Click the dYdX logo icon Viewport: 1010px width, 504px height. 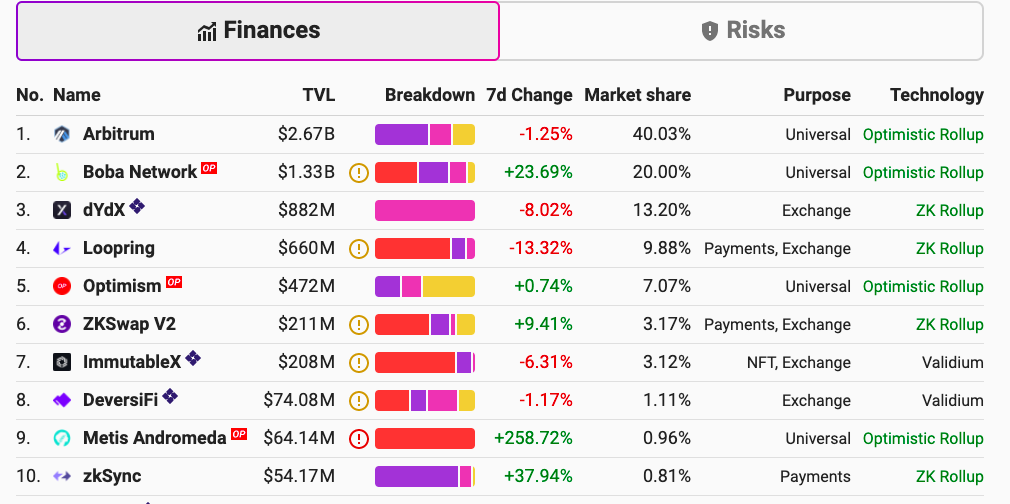(x=62, y=210)
